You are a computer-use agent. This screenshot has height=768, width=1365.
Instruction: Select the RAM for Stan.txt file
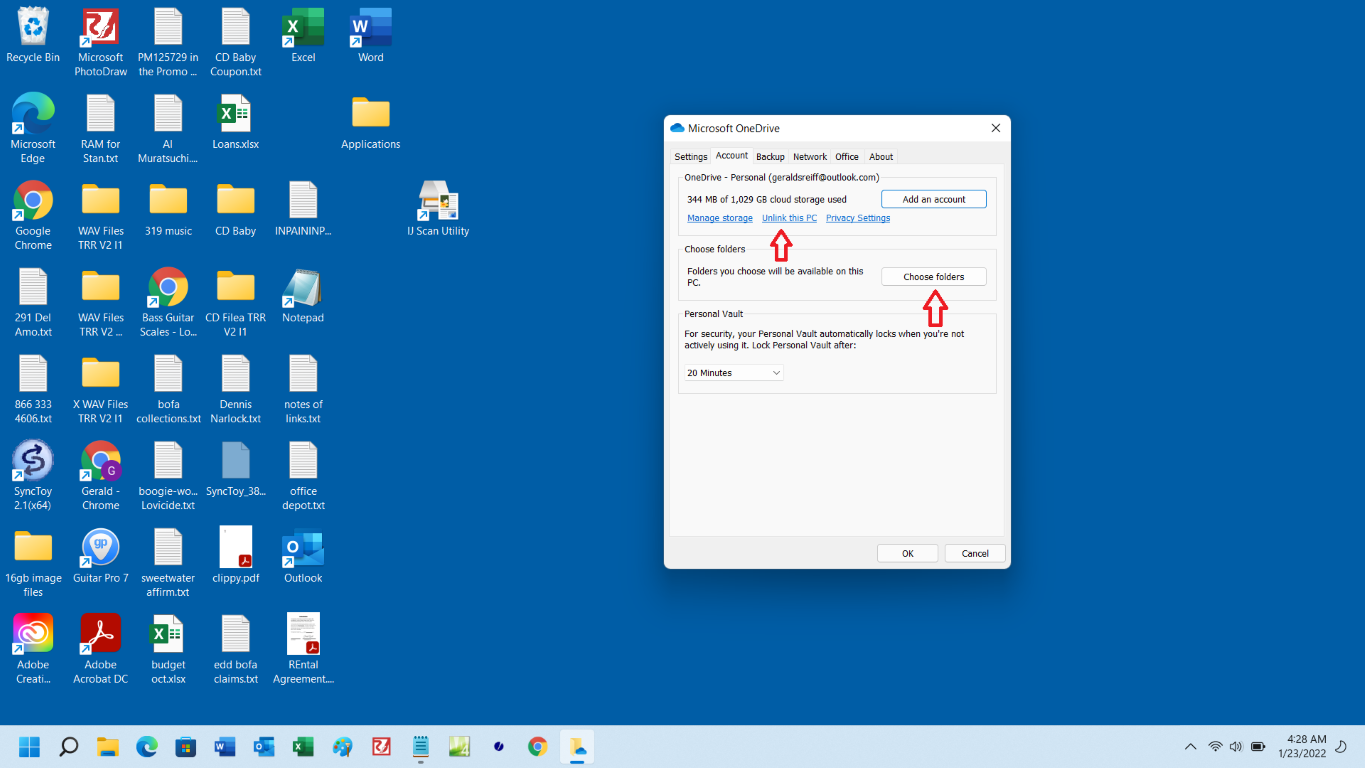[101, 129]
